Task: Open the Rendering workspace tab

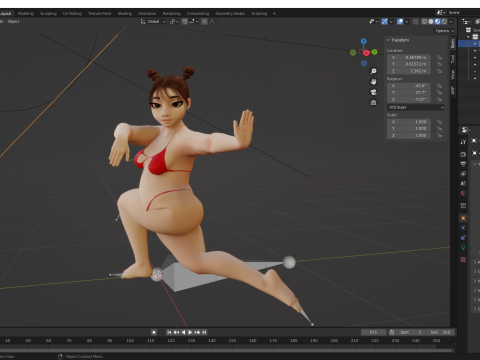Action: (x=172, y=14)
